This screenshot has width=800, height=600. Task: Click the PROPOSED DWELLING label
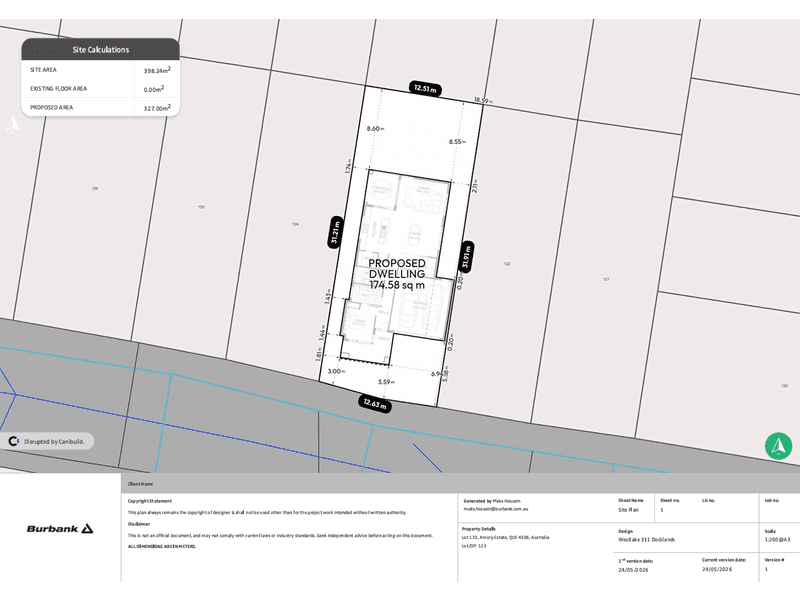pyautogui.click(x=397, y=268)
